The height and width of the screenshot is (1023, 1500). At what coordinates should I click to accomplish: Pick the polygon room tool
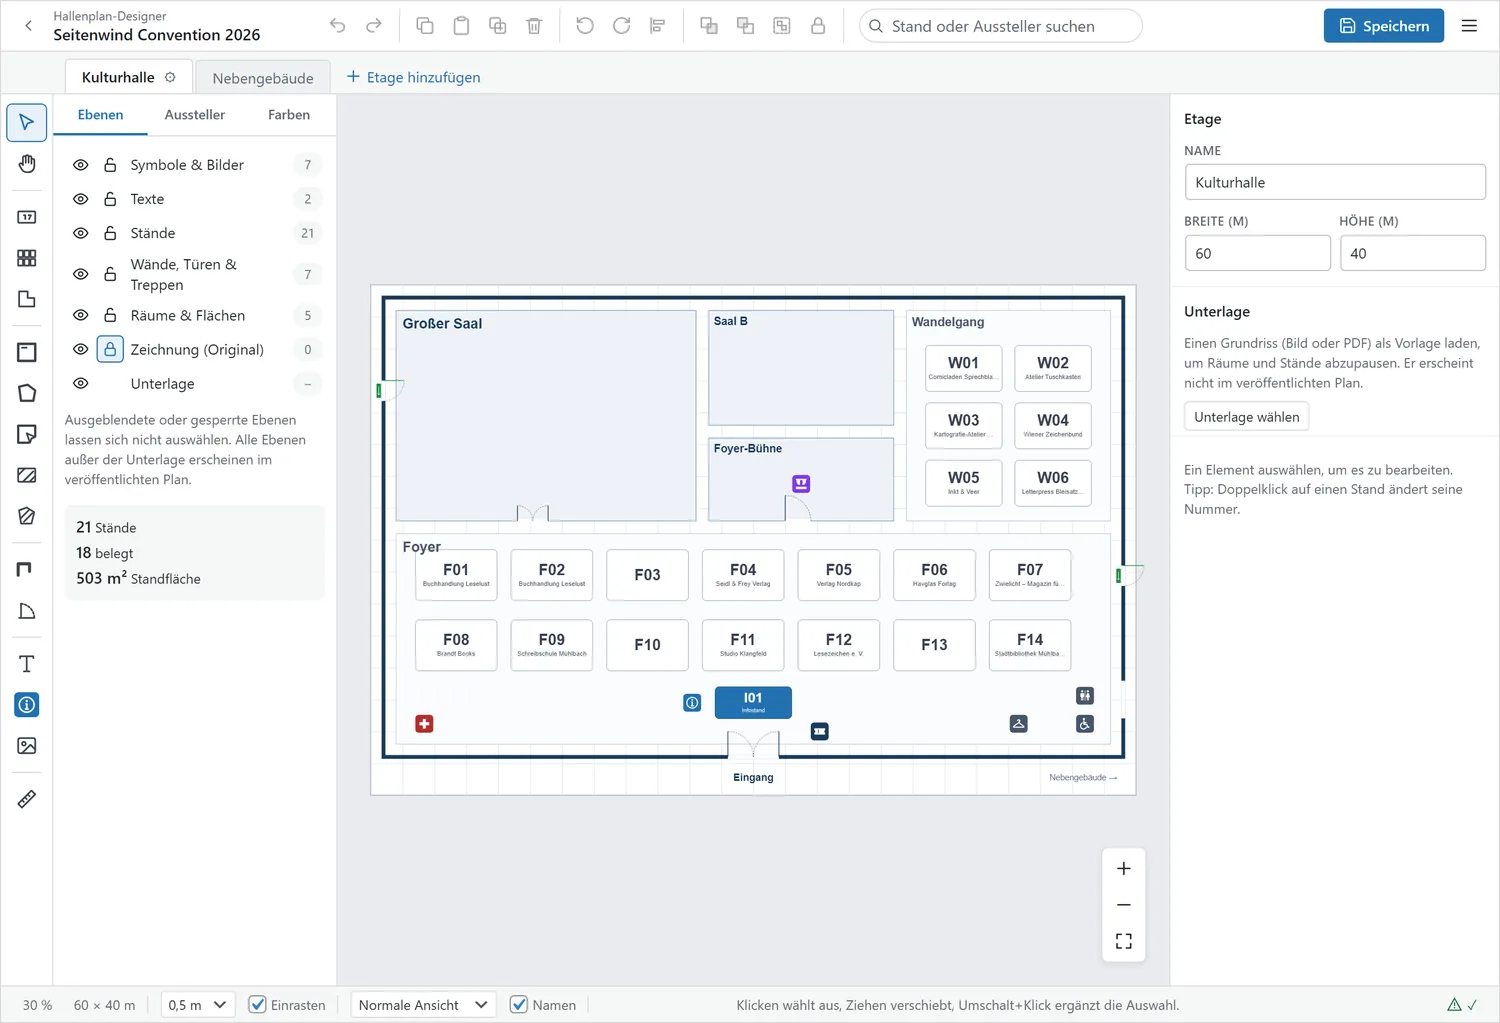pos(27,393)
